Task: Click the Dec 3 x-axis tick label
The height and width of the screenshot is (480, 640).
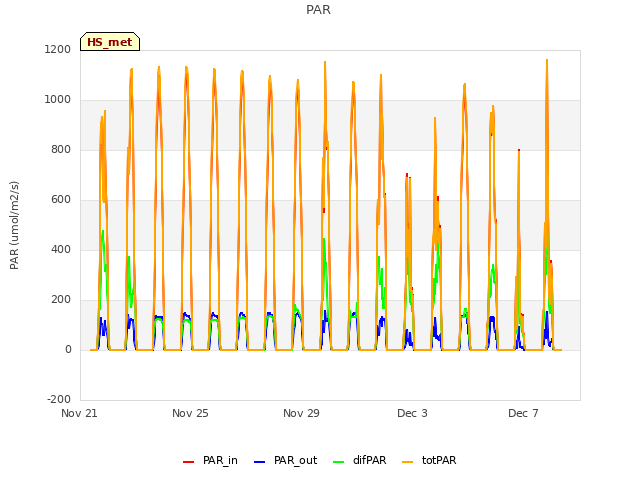Action: pyautogui.click(x=412, y=413)
